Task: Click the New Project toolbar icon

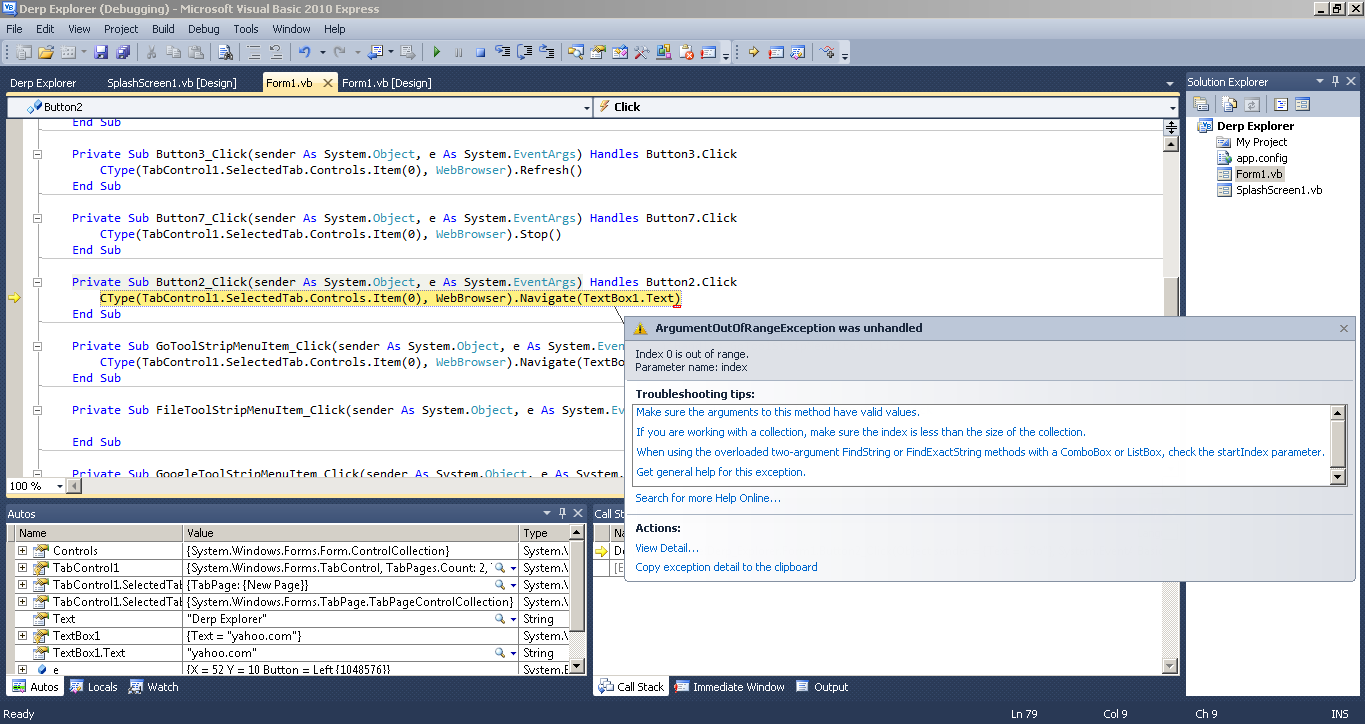Action: point(24,52)
